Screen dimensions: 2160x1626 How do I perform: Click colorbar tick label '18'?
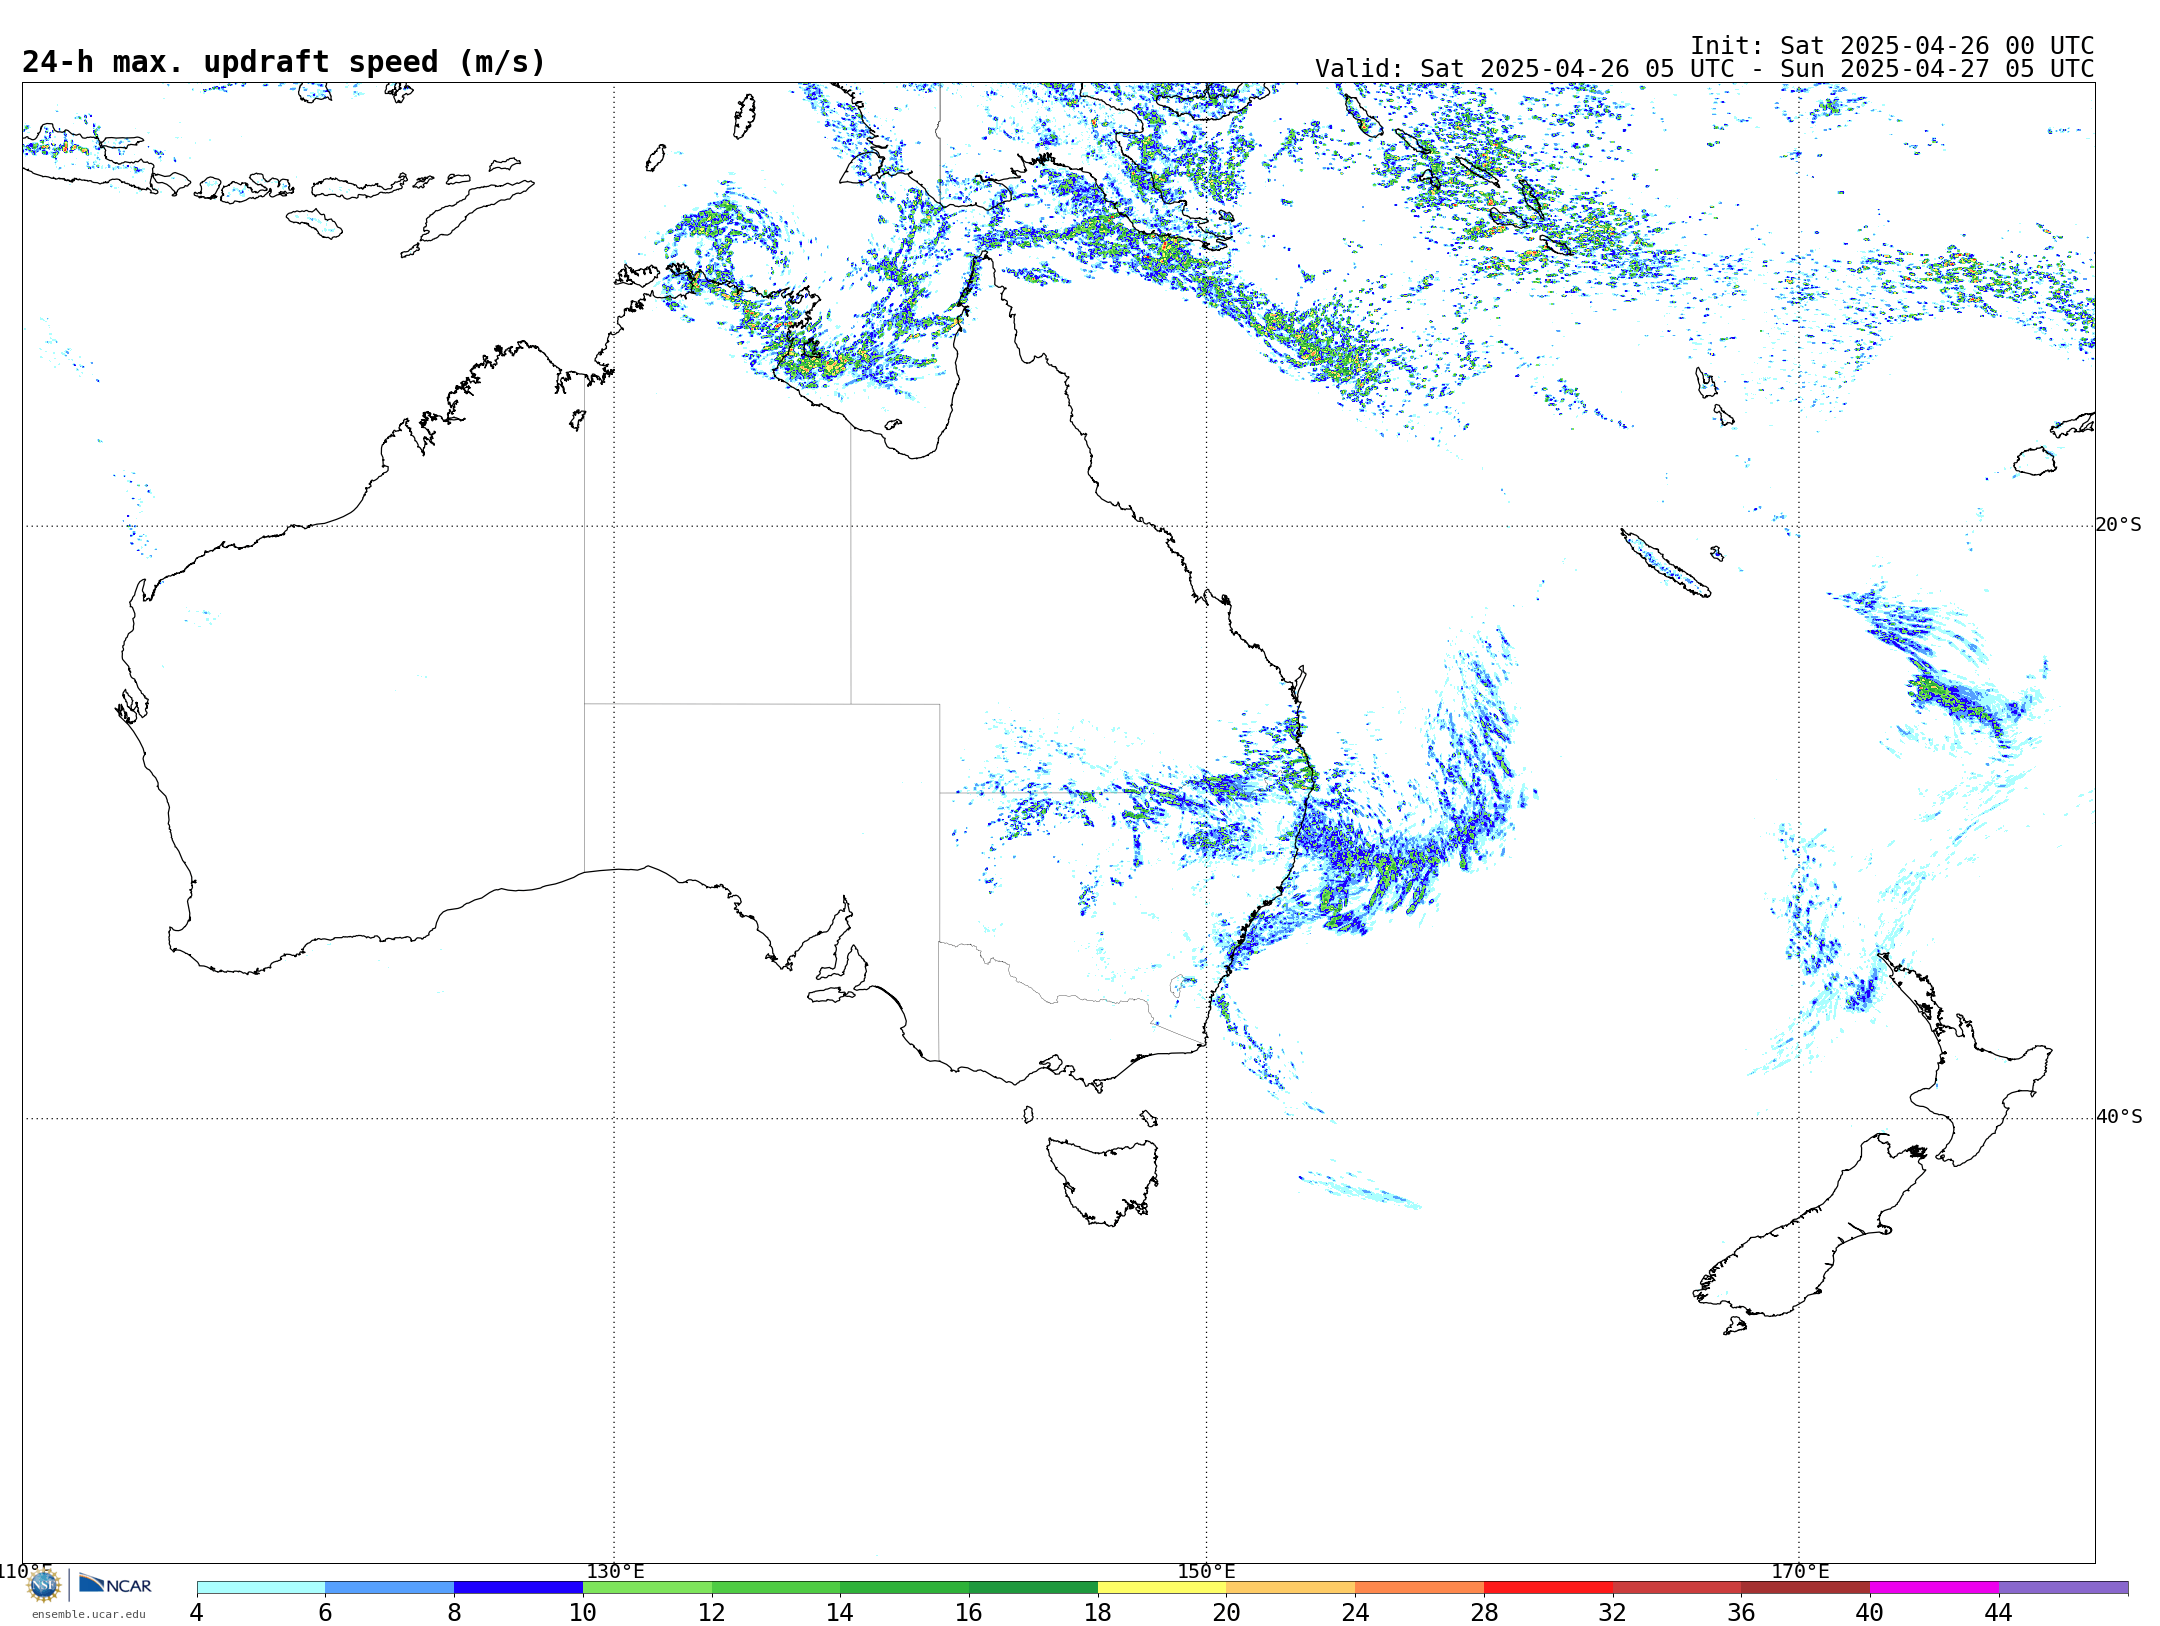click(x=1098, y=1613)
